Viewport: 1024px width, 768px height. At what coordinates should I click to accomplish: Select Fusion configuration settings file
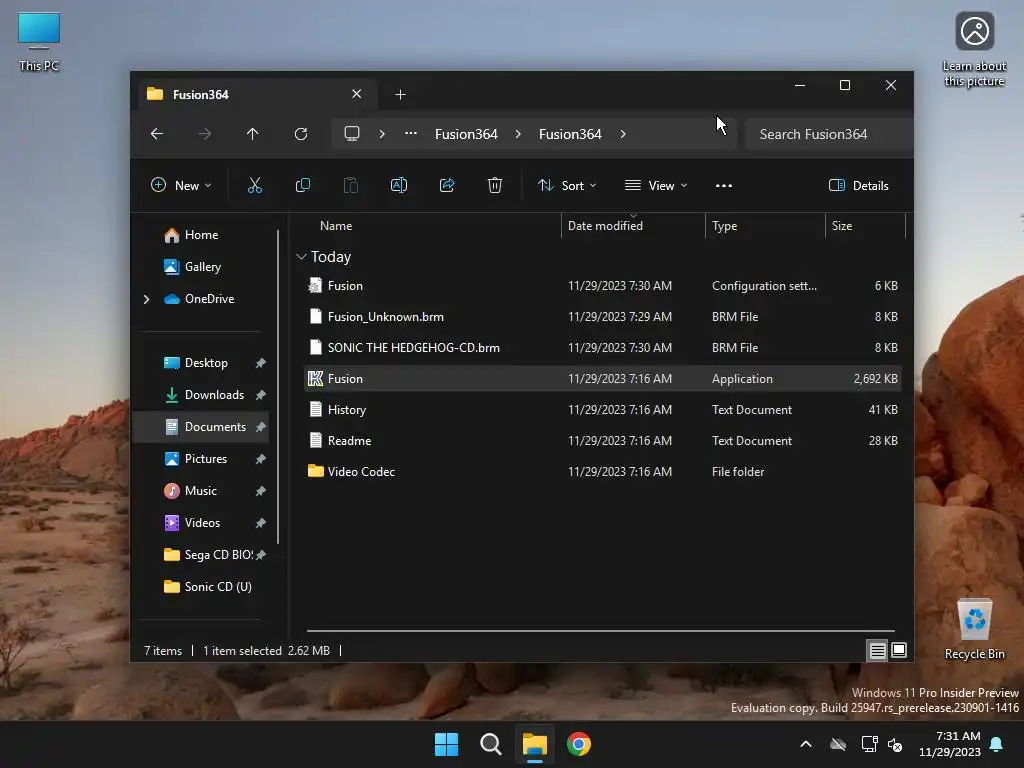(603, 286)
